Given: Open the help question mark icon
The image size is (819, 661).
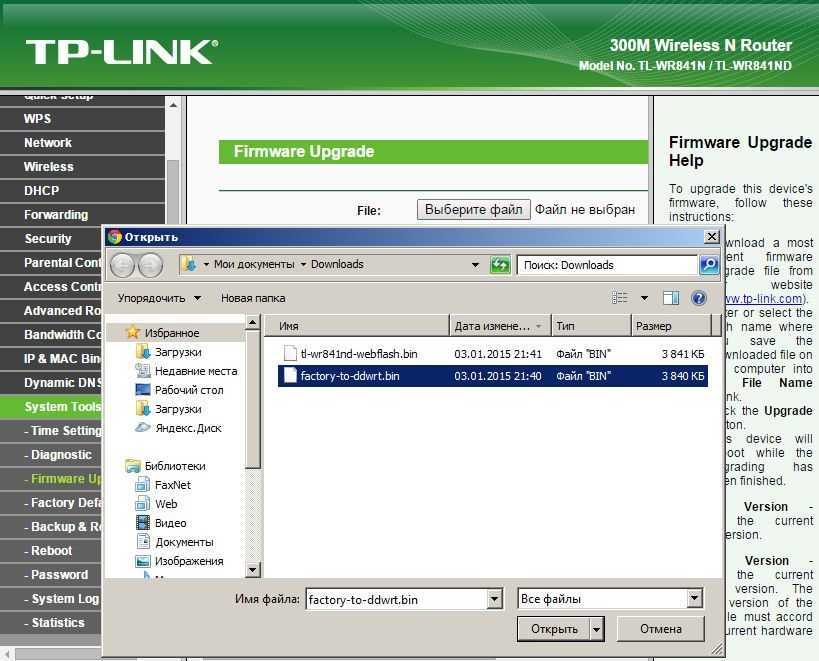Looking at the screenshot, I should 699,298.
